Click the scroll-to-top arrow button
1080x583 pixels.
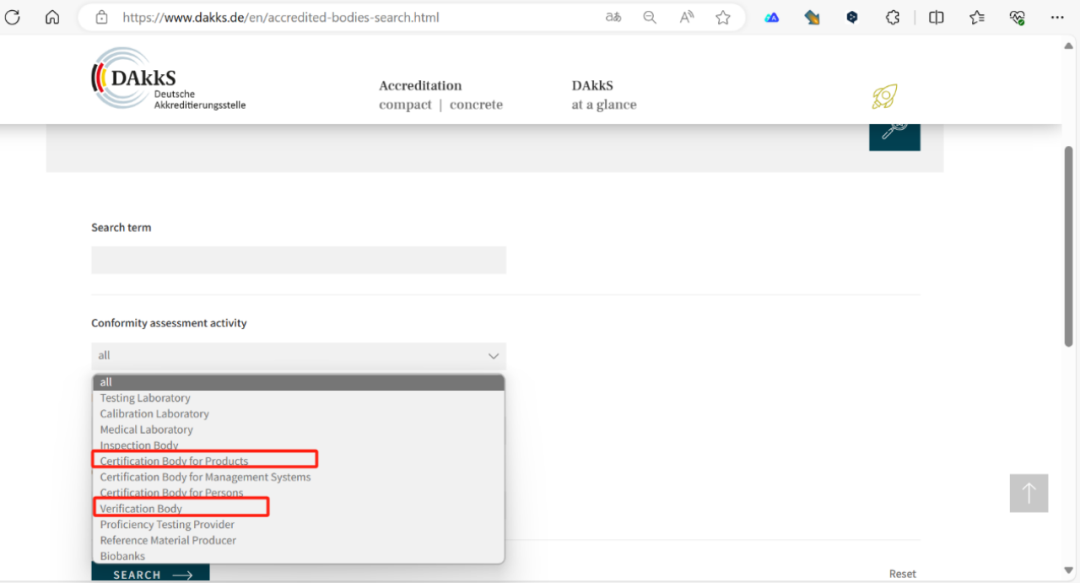1029,493
